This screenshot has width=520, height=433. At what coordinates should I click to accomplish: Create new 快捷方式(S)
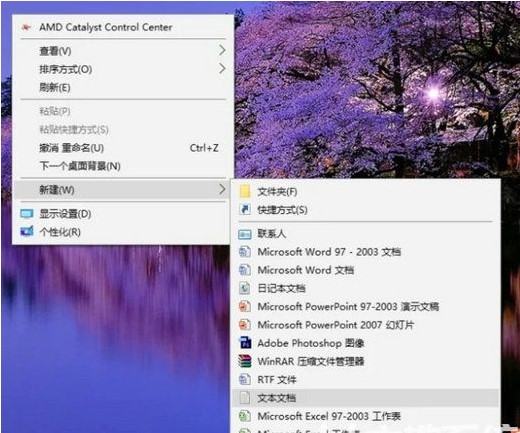pyautogui.click(x=365, y=210)
